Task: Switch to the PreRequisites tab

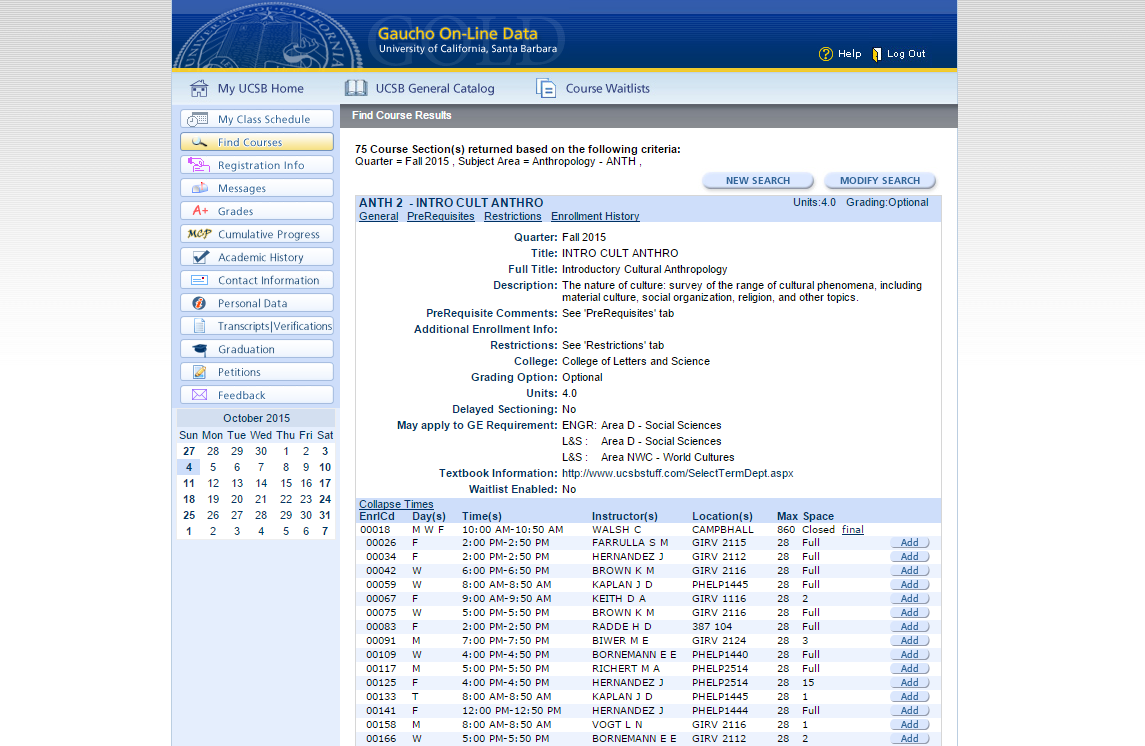Action: (x=440, y=216)
